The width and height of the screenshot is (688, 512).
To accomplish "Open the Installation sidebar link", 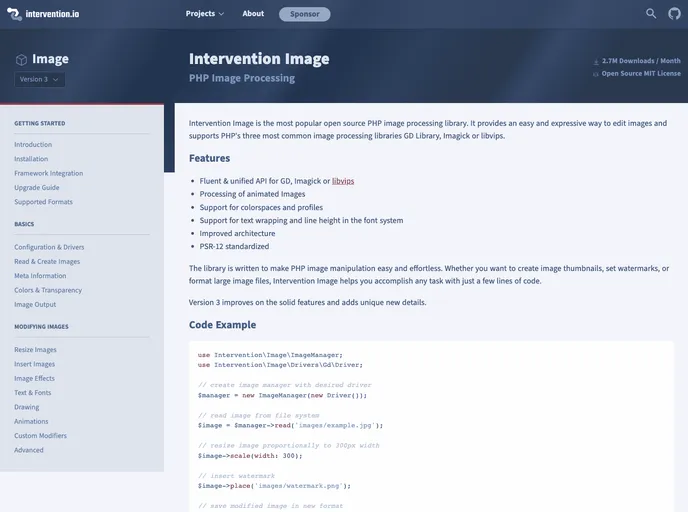I will pos(31,159).
